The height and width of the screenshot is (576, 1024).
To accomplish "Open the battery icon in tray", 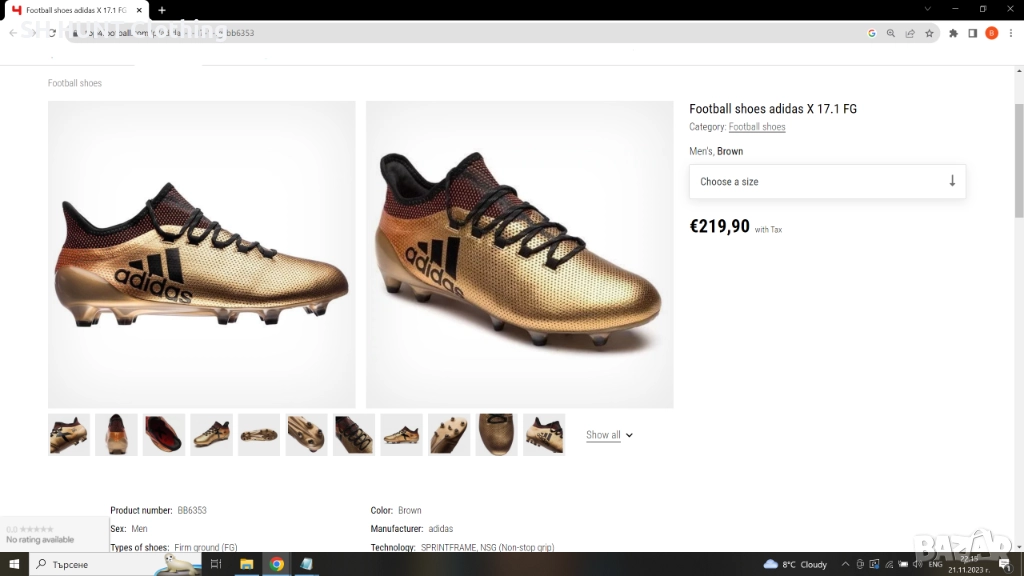I will (x=903, y=564).
